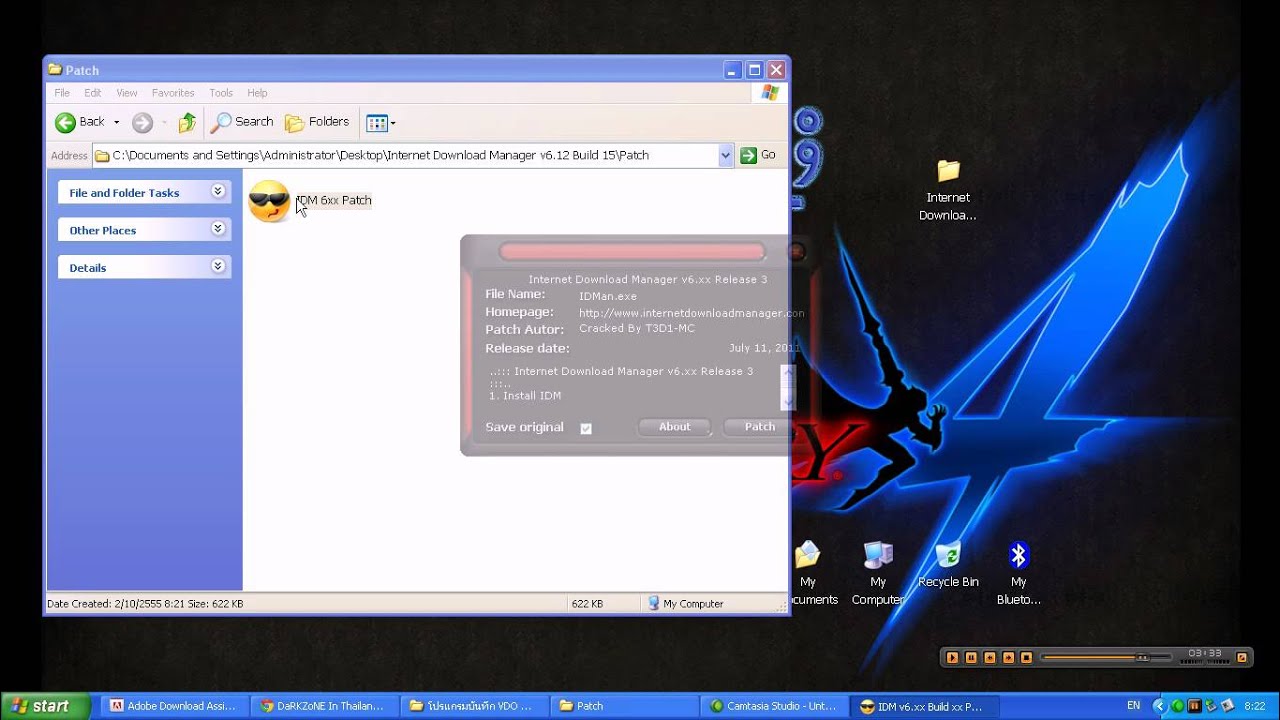Click rewind on the desktop media widget
The height and width of the screenshot is (720, 1280).
pyautogui.click(x=989, y=657)
